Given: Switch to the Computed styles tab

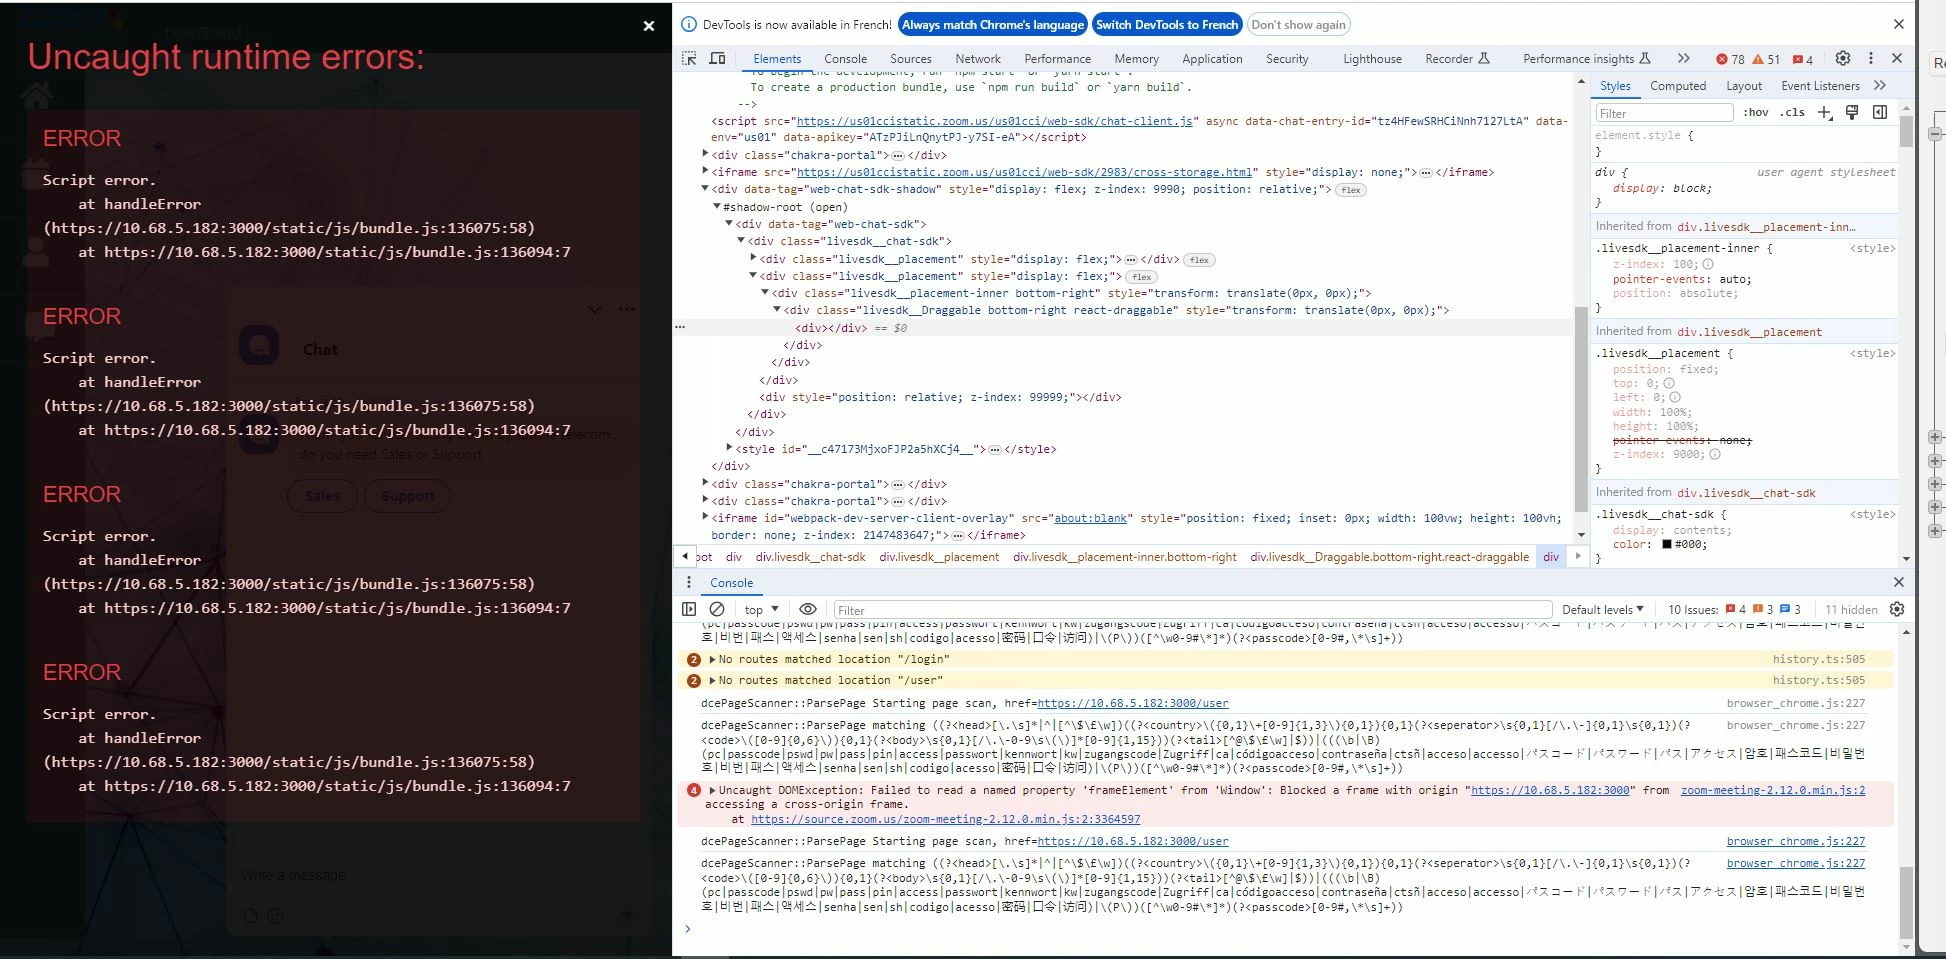Looking at the screenshot, I should pos(1678,86).
